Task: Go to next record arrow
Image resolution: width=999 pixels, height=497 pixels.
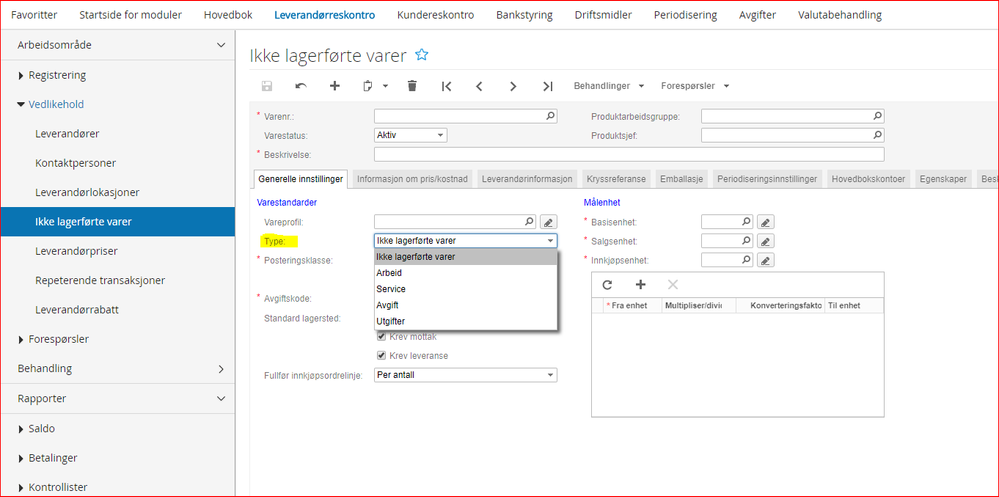Action: [513, 86]
